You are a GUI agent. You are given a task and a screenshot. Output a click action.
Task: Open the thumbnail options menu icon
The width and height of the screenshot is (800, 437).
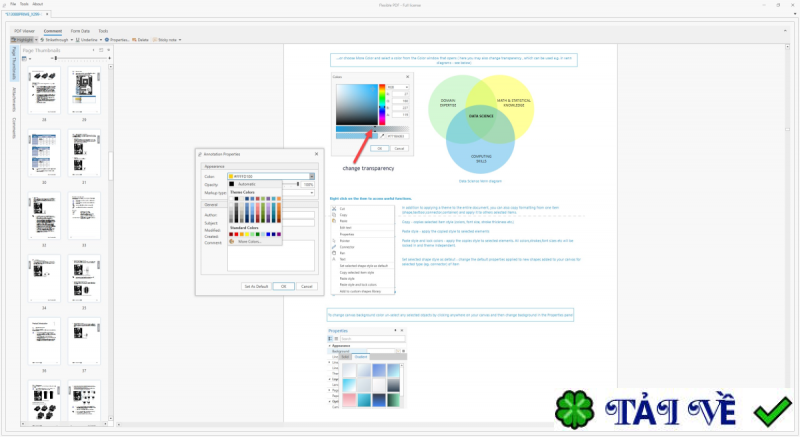(x=26, y=59)
